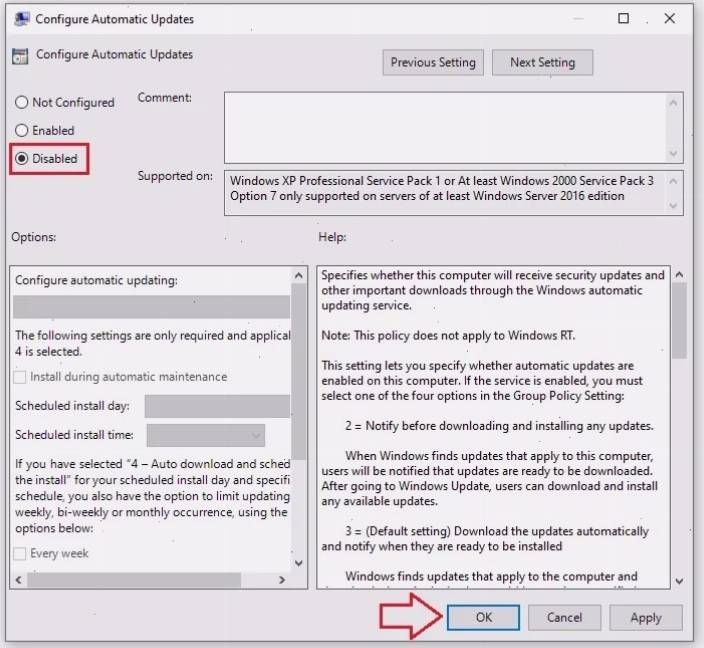
Task: Click the title bar application icon
Action: click(x=21, y=19)
